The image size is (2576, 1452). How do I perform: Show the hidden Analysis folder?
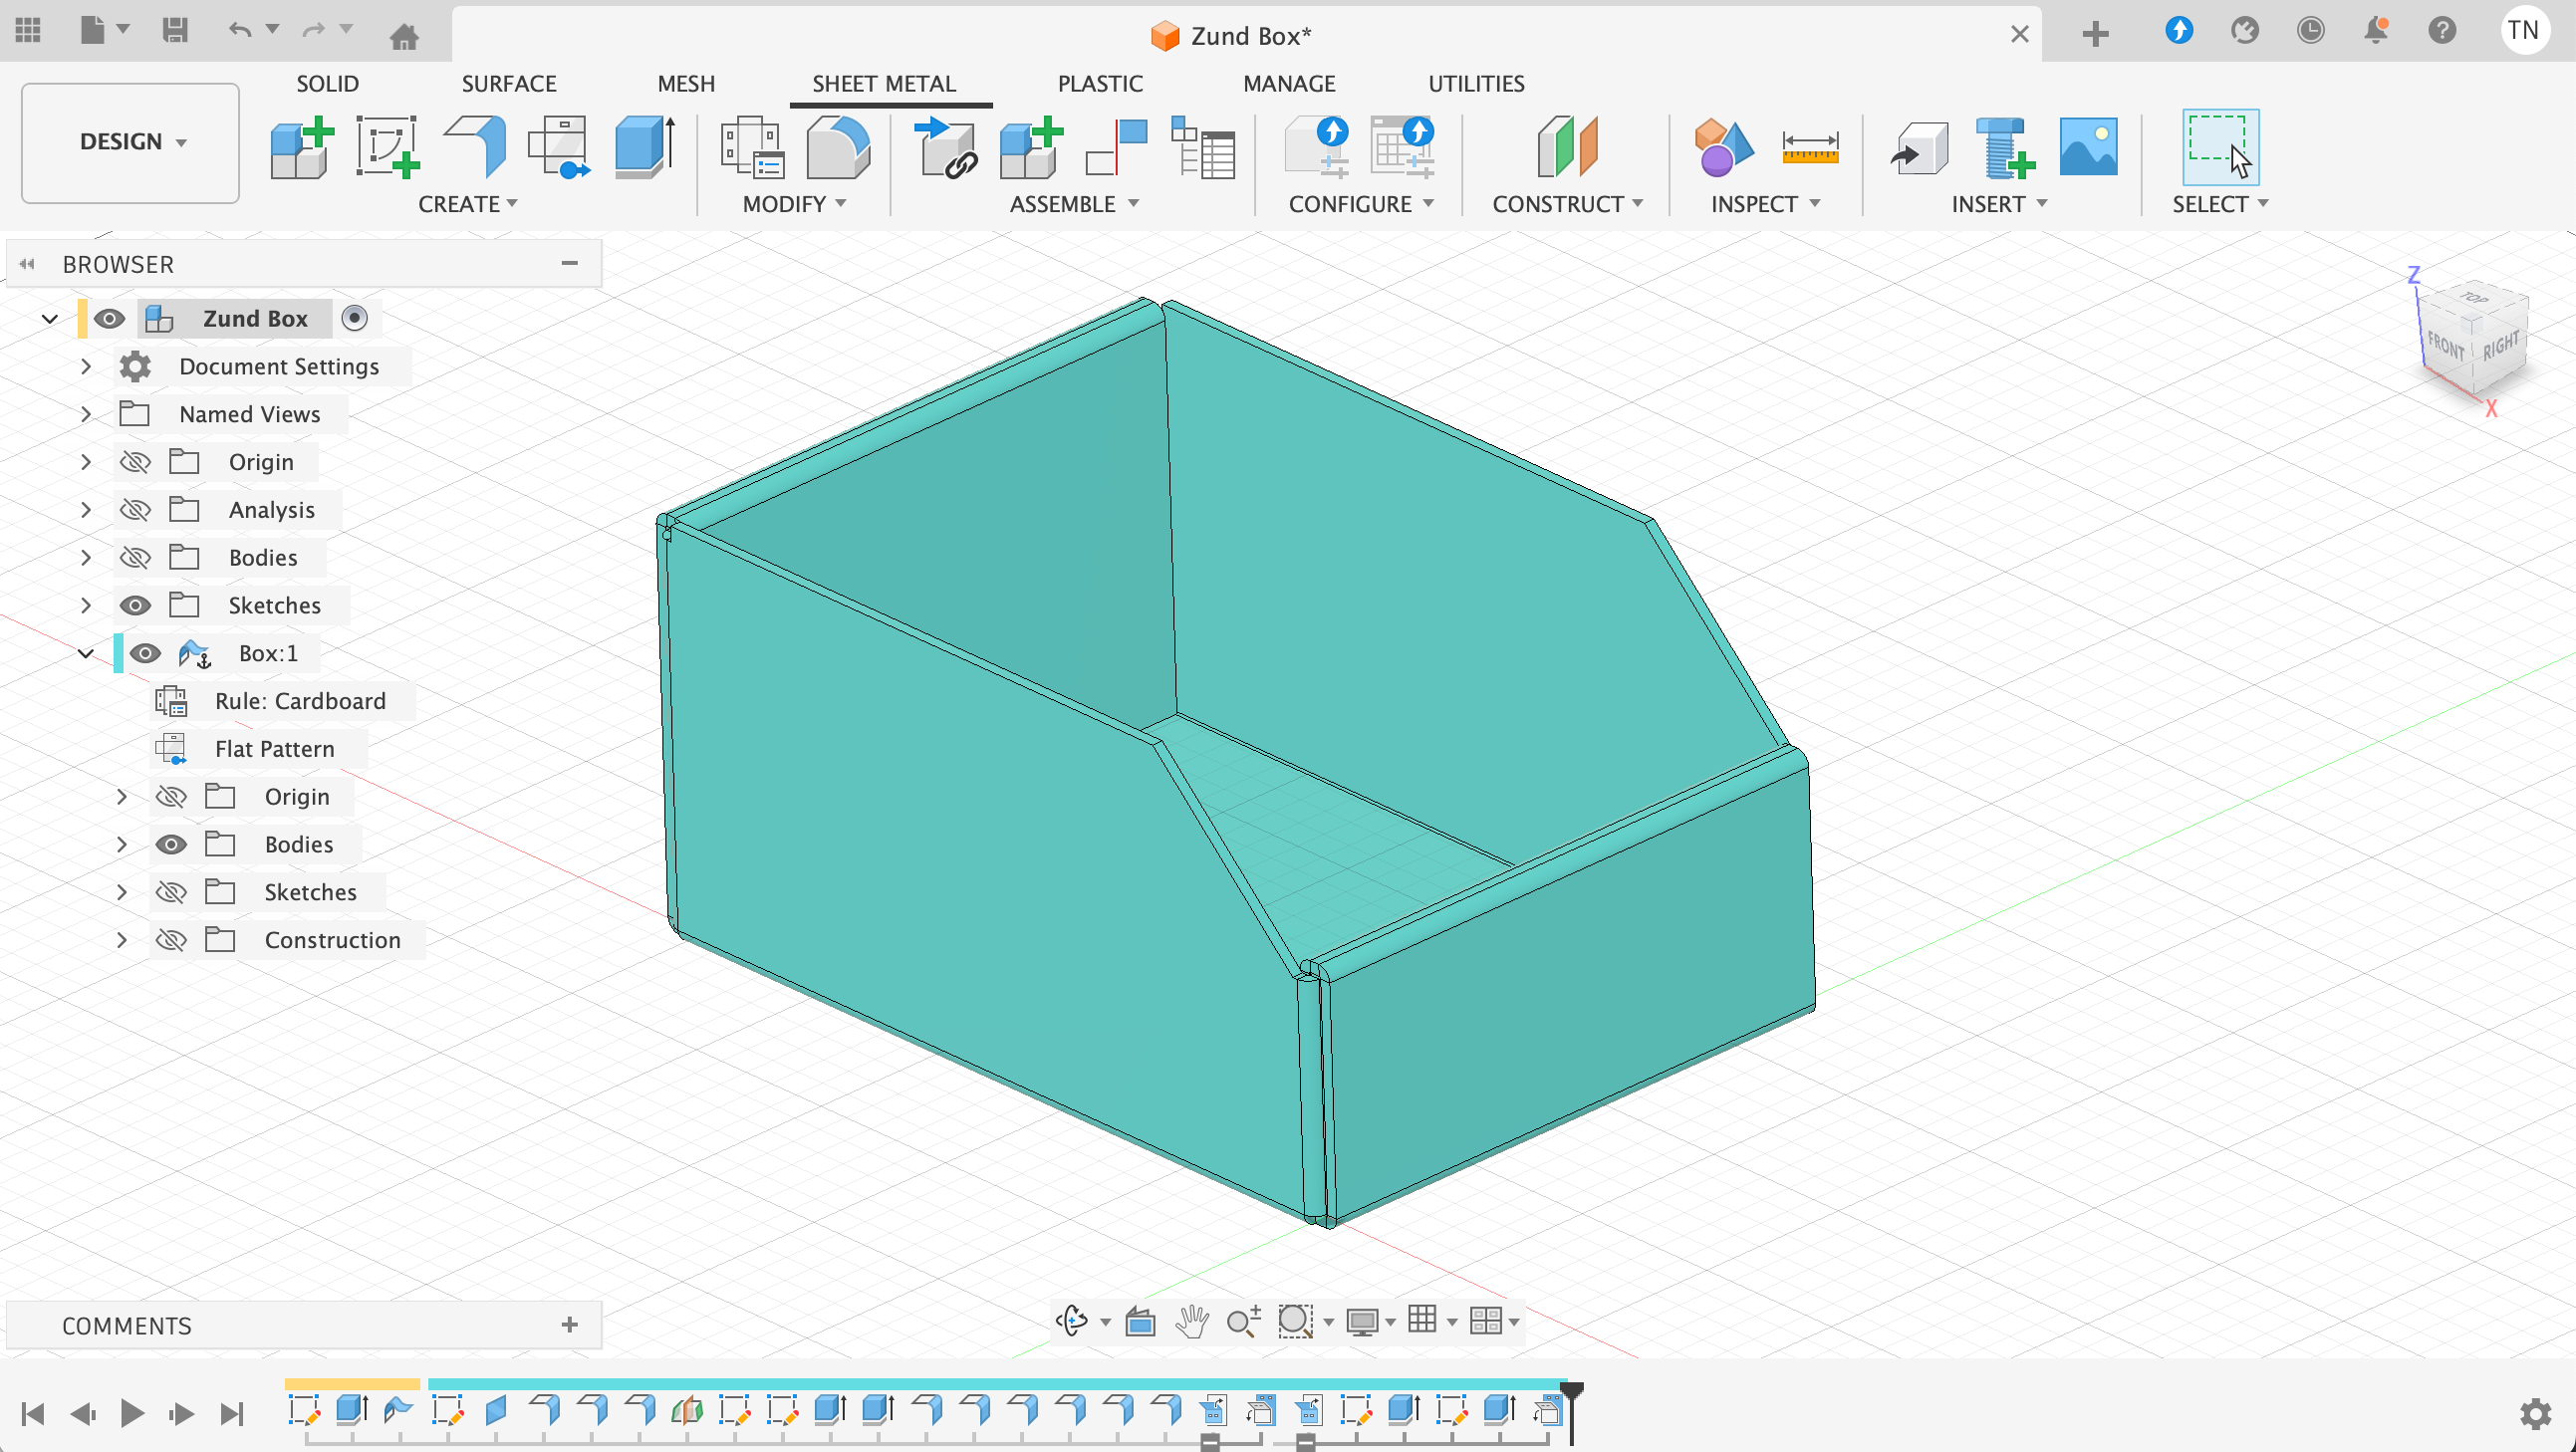point(135,510)
